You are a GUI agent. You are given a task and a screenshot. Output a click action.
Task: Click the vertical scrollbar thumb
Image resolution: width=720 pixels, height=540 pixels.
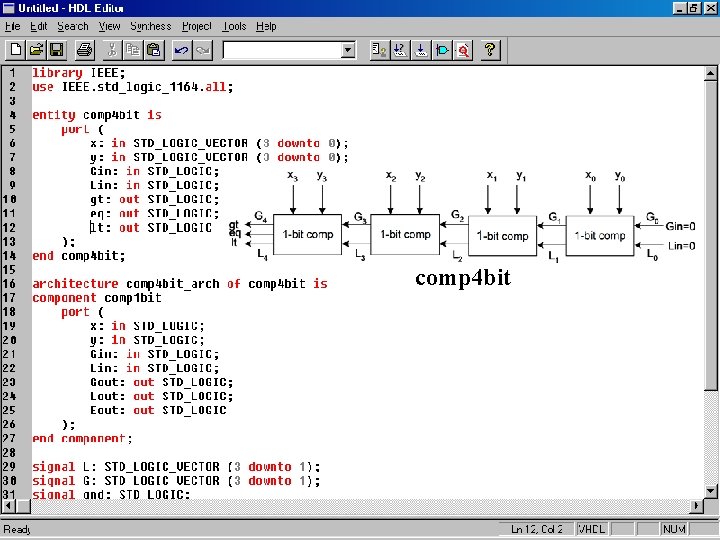point(710,235)
